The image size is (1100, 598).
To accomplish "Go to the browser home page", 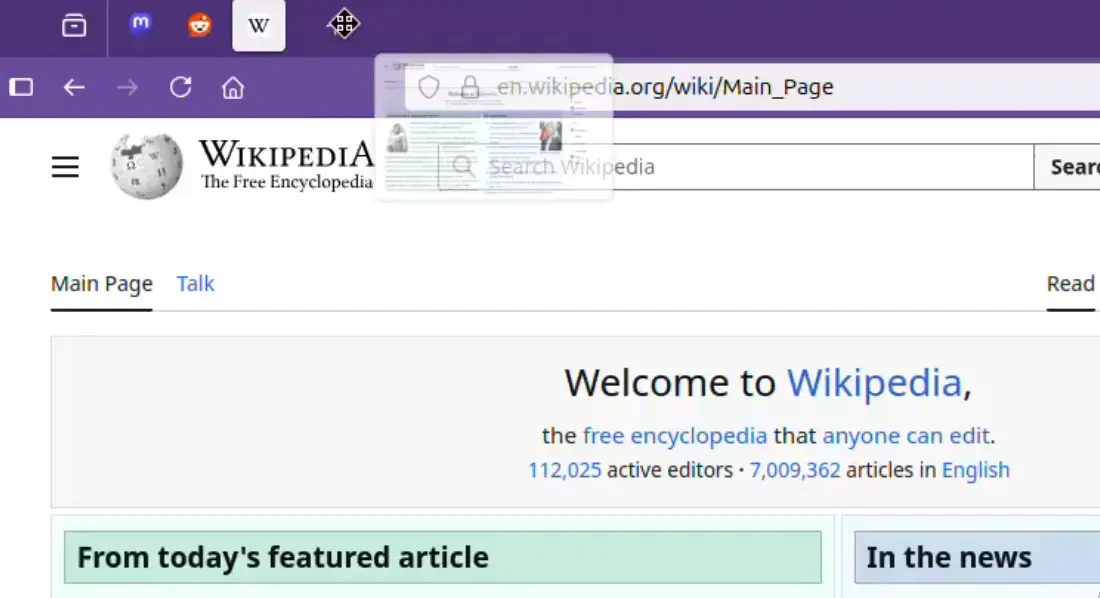I will (233, 88).
